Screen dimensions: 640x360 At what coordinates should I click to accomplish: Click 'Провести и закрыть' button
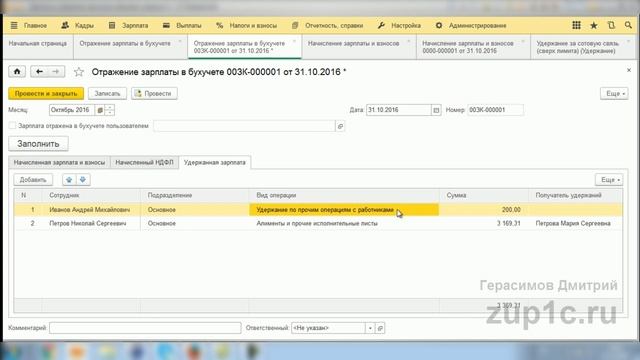[46, 93]
